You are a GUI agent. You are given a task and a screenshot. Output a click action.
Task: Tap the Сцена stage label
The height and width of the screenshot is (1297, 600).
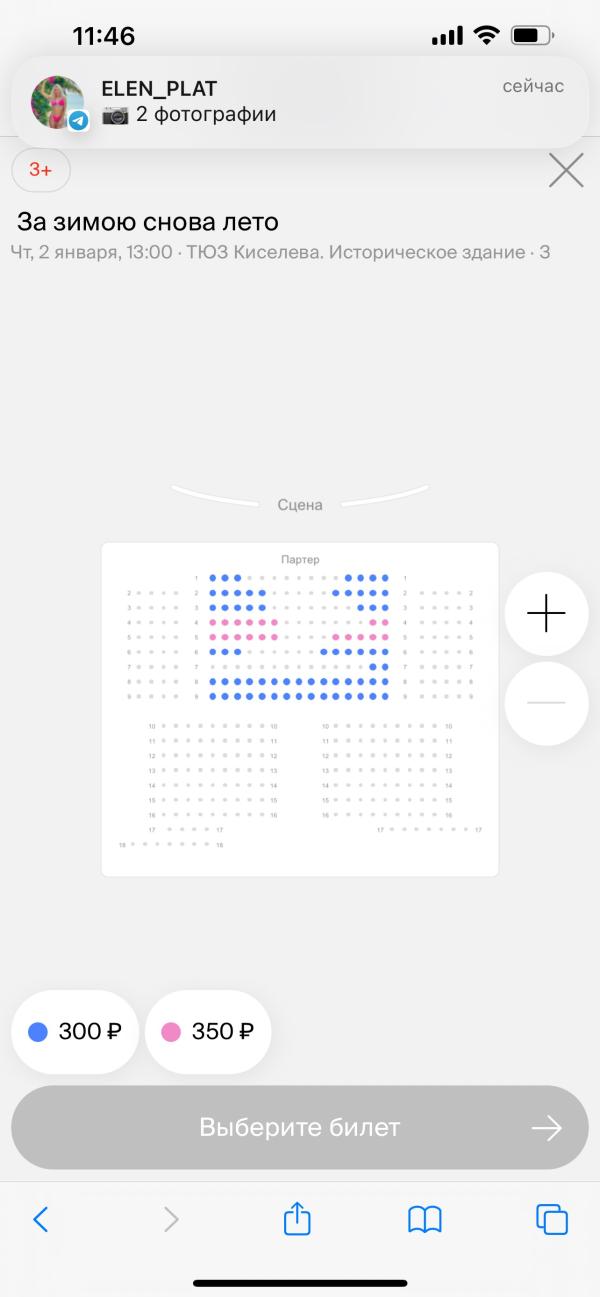(300, 505)
